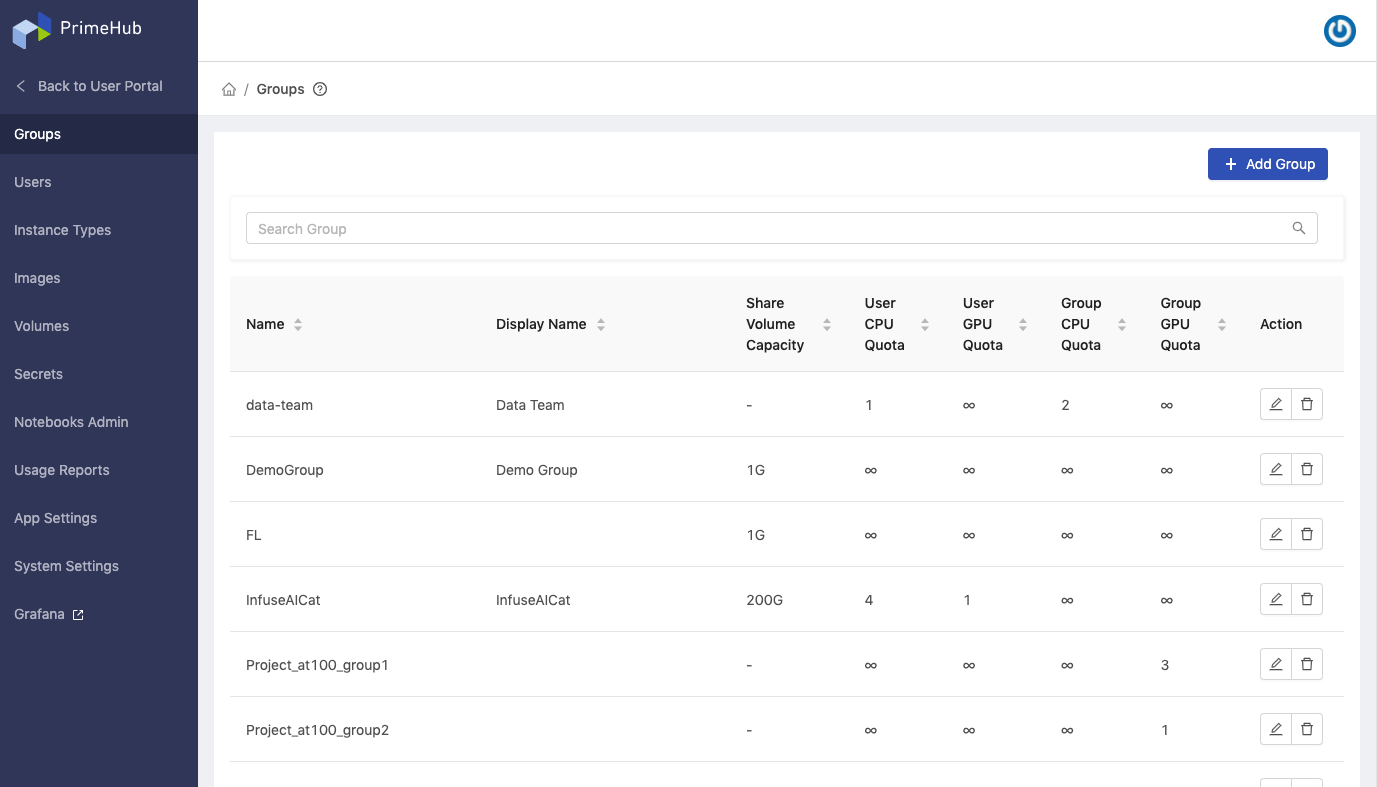Click the data-team name cell

coord(279,405)
